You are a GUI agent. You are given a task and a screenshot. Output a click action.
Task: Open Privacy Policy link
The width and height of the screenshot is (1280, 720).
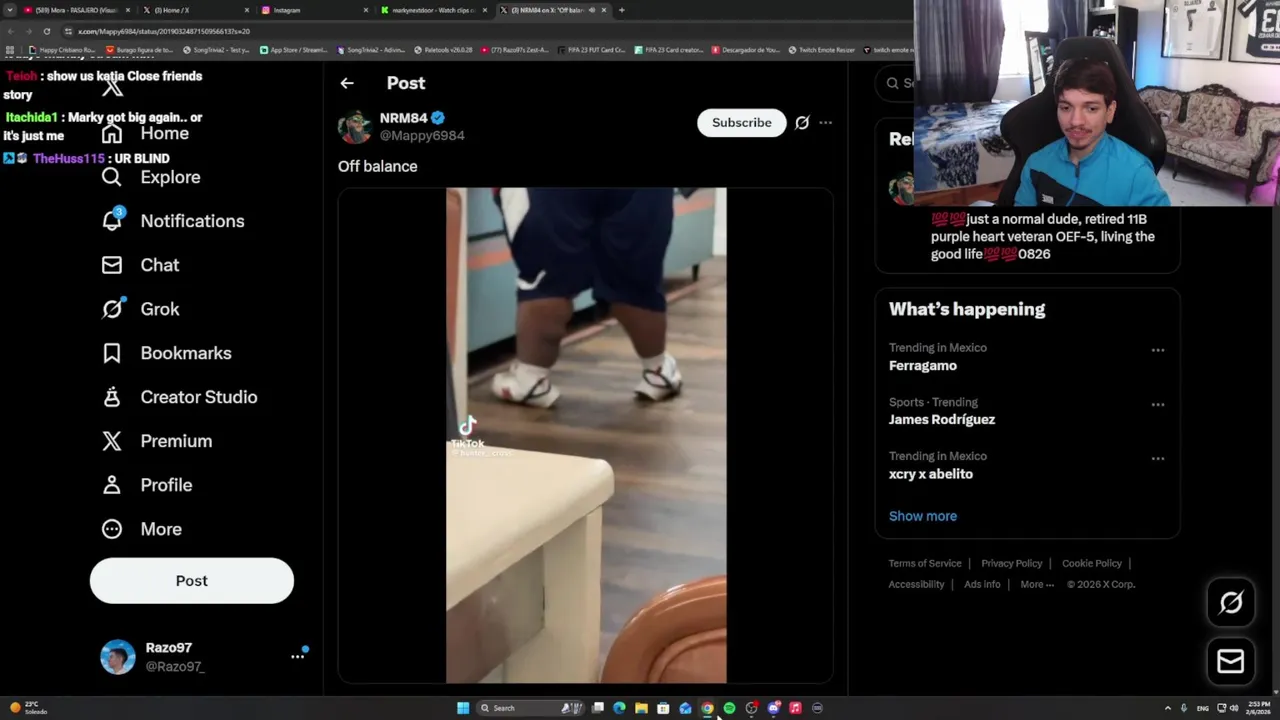1012,563
